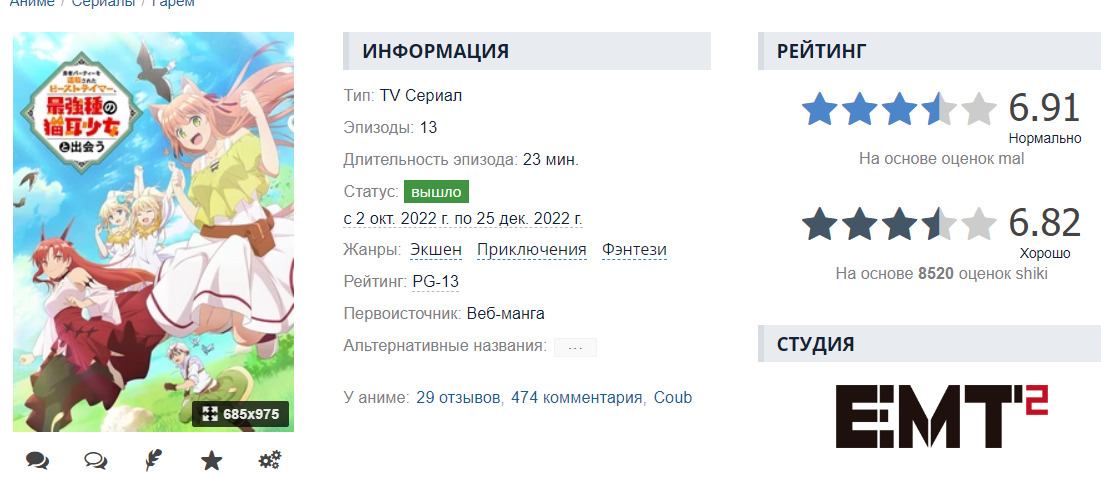Open the Приключения genre link
This screenshot has width=1101, height=477.
(x=531, y=250)
